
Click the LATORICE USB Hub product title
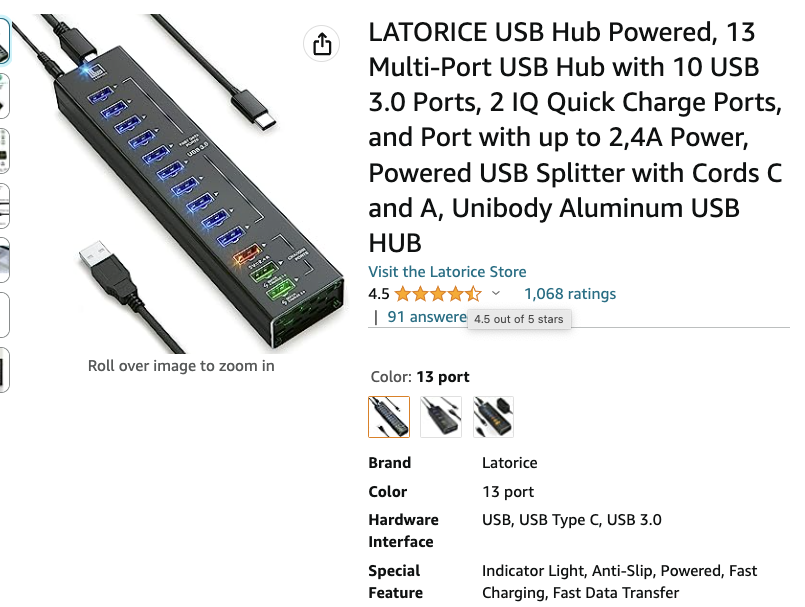[x=575, y=137]
